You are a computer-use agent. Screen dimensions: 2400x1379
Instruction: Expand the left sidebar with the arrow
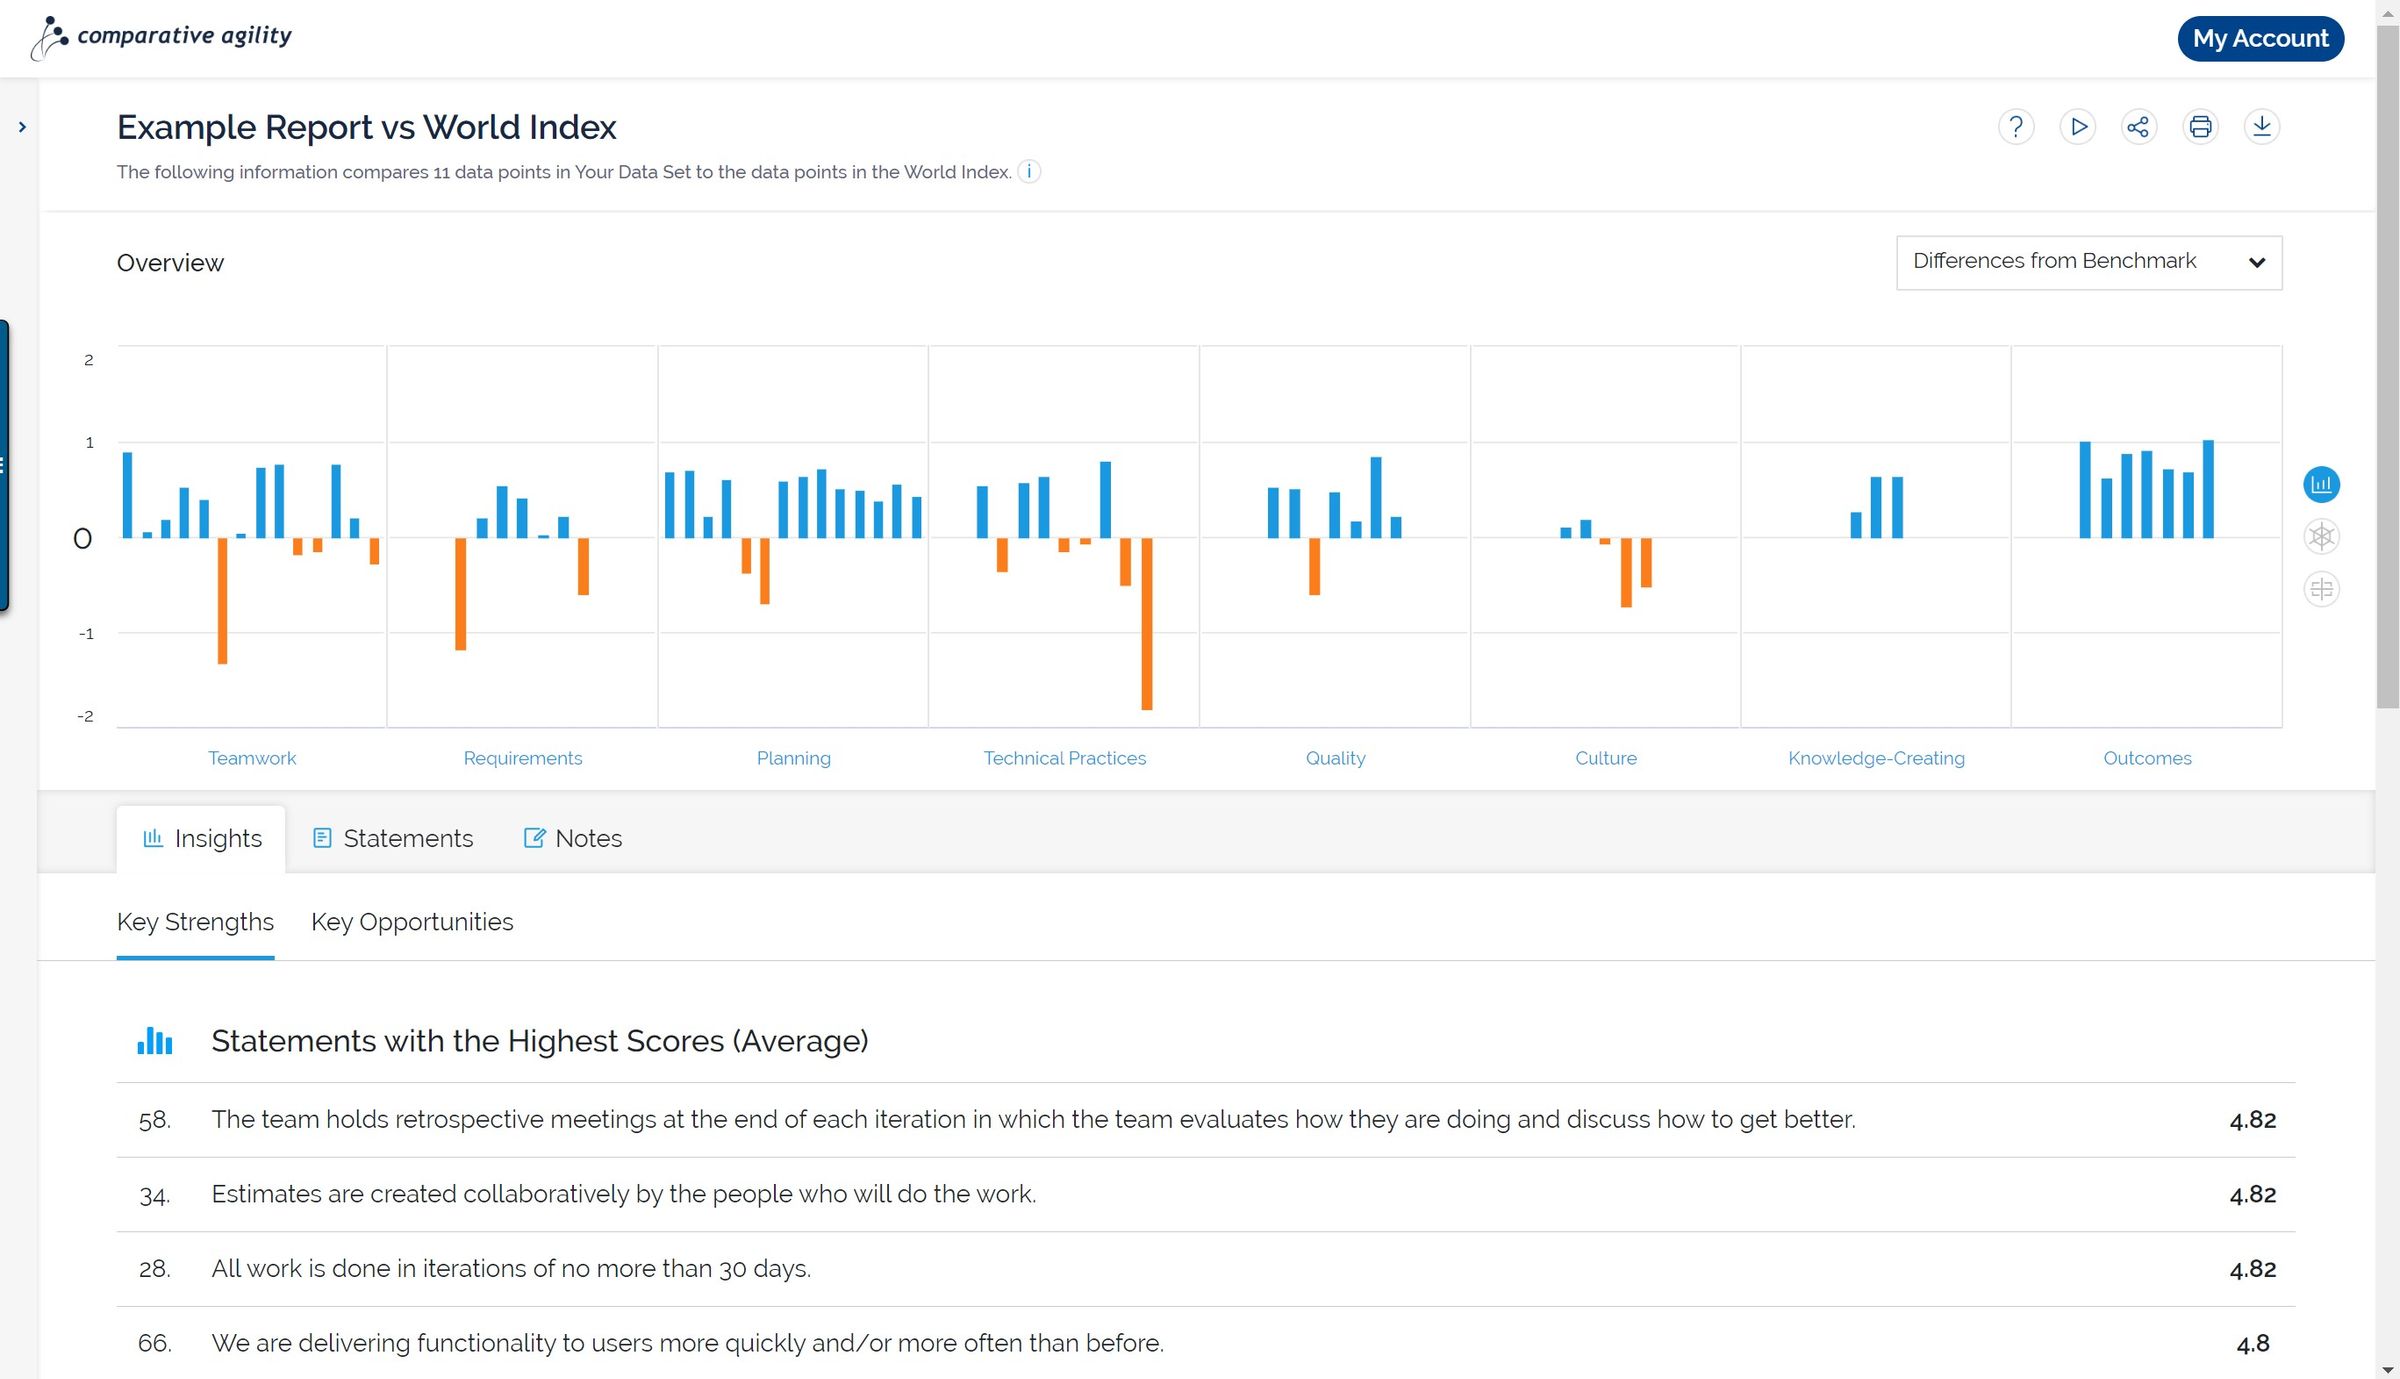20,125
